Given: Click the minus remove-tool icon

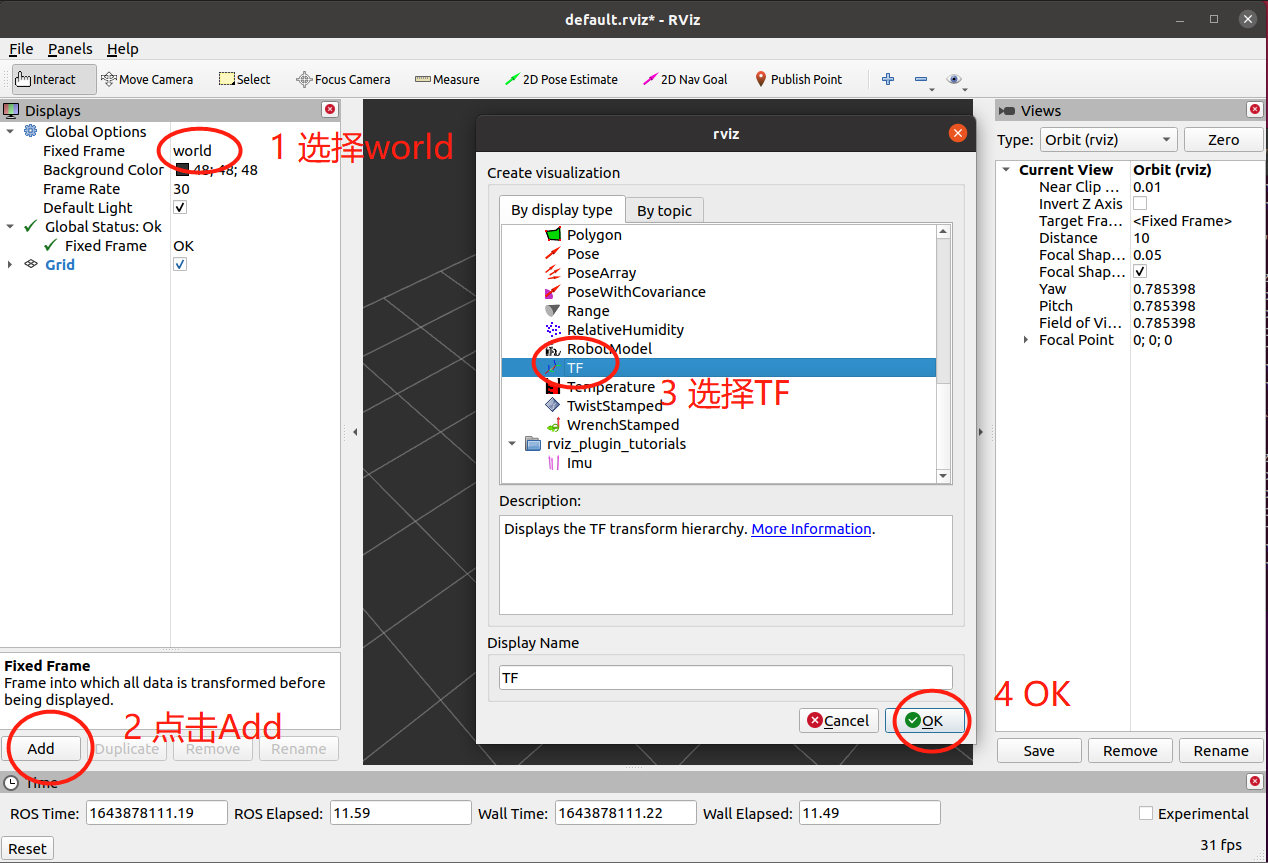Looking at the screenshot, I should coord(921,80).
